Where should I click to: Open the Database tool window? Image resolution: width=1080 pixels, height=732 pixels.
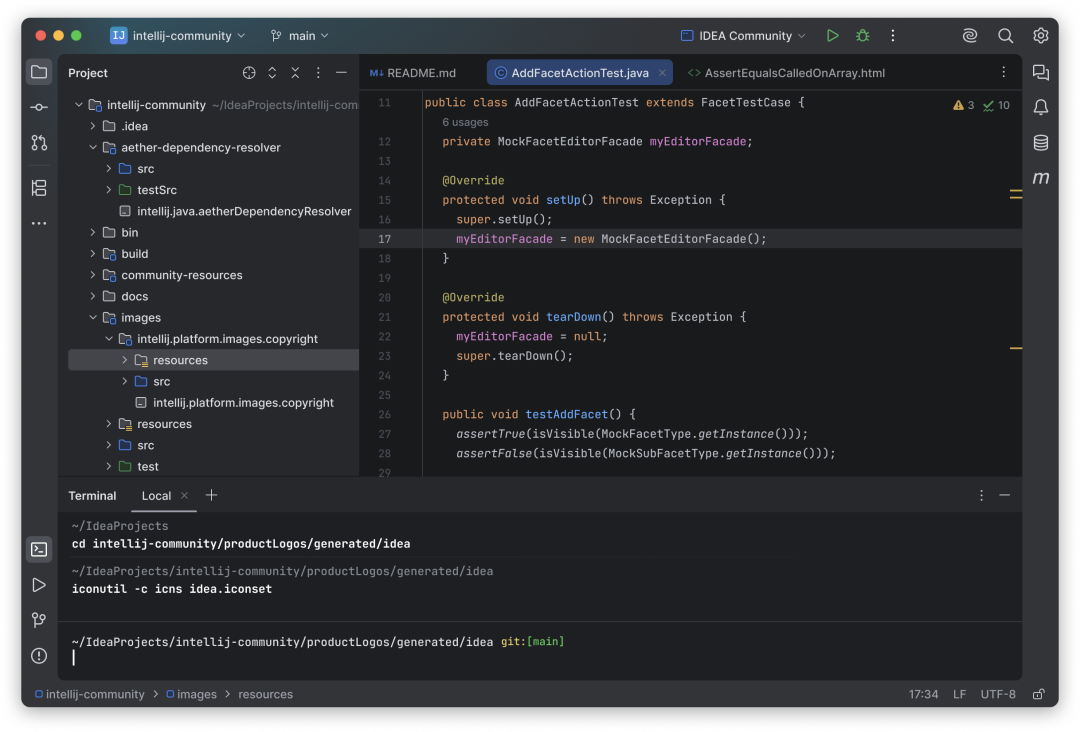click(x=1041, y=142)
